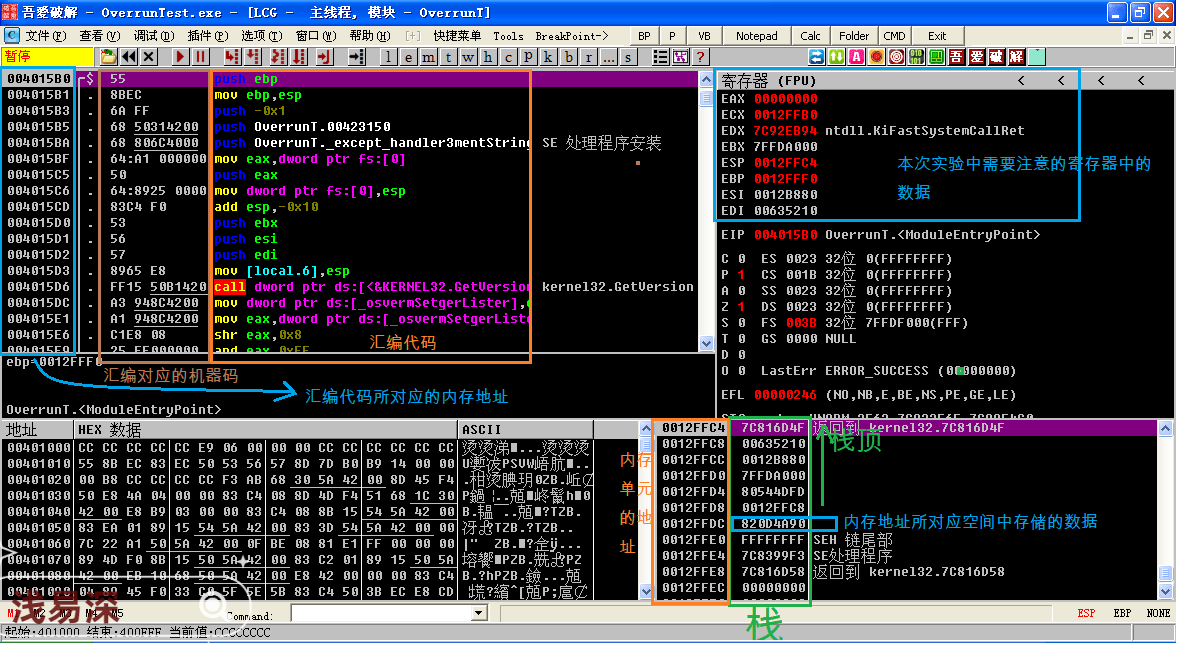This screenshot has width=1180, height=648.
Task: Click the red '解' icon
Action: (x=1017, y=56)
